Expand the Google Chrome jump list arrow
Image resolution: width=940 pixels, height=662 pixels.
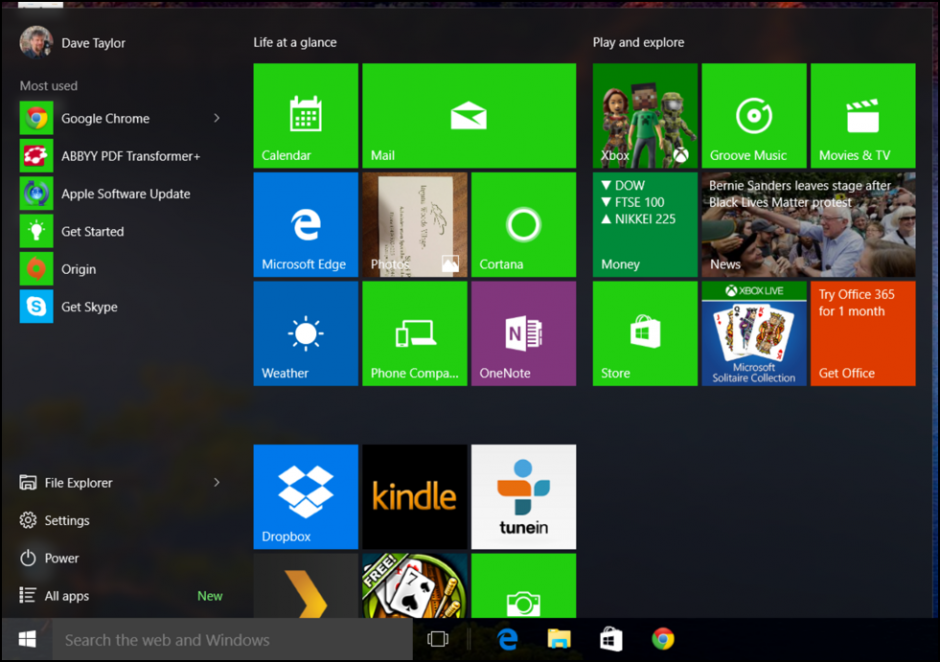(x=217, y=118)
